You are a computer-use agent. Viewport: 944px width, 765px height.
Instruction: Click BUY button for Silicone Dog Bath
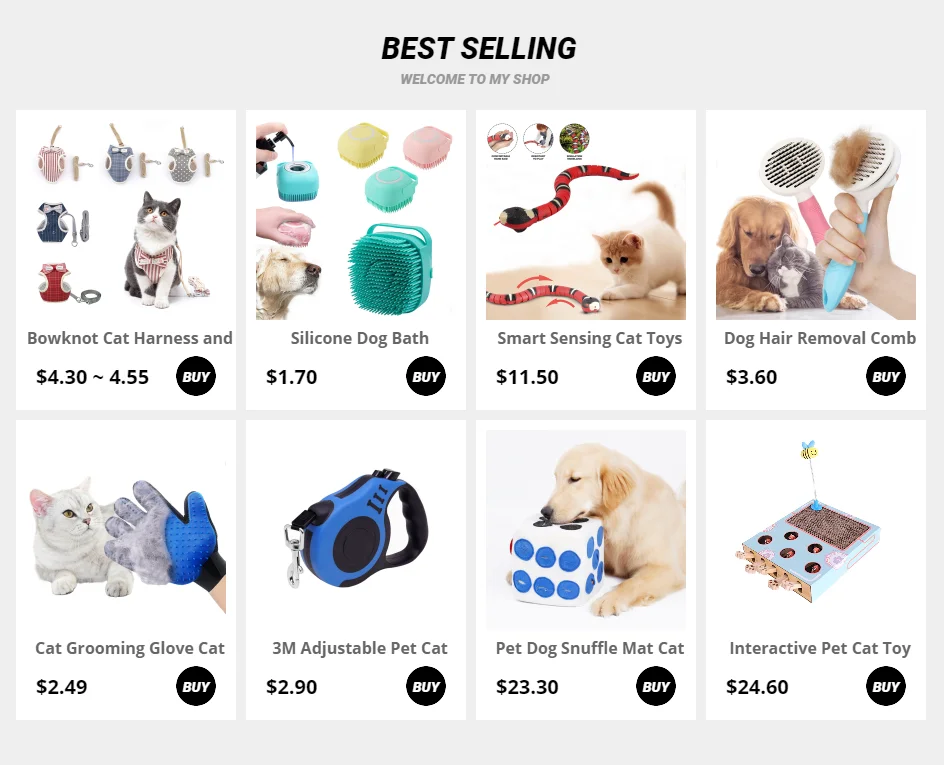pyautogui.click(x=426, y=377)
